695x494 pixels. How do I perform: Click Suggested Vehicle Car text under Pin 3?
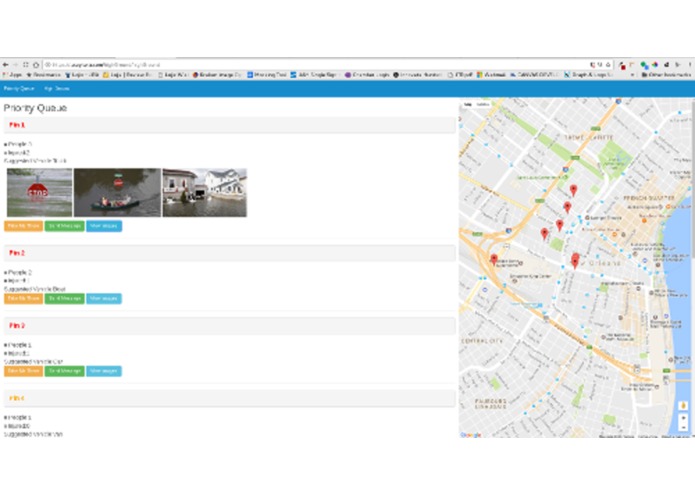tap(33, 362)
